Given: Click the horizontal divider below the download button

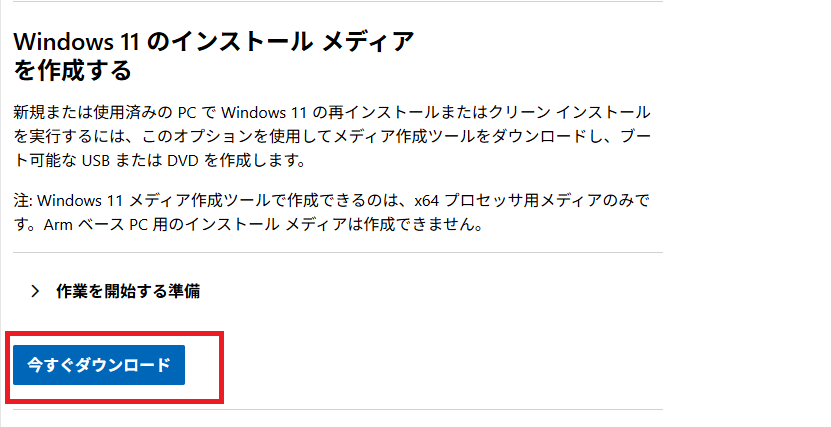Looking at the screenshot, I should [338, 410].
